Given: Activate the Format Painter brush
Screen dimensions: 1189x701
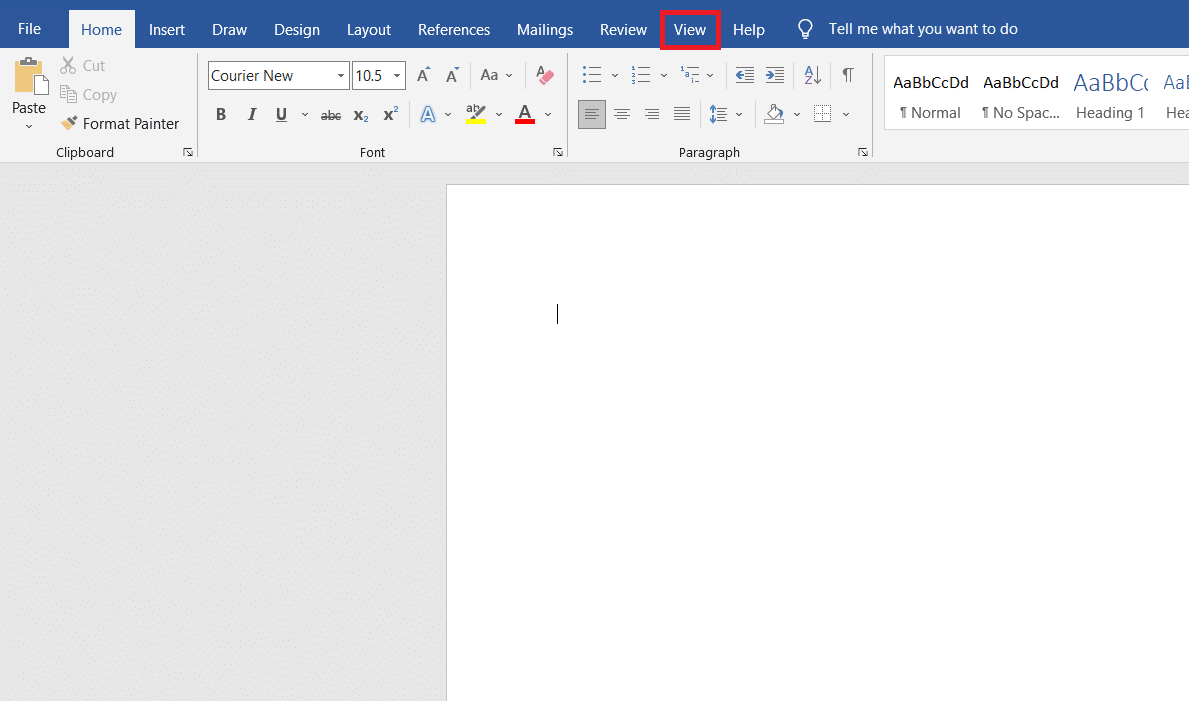Looking at the screenshot, I should pyautogui.click(x=120, y=124).
